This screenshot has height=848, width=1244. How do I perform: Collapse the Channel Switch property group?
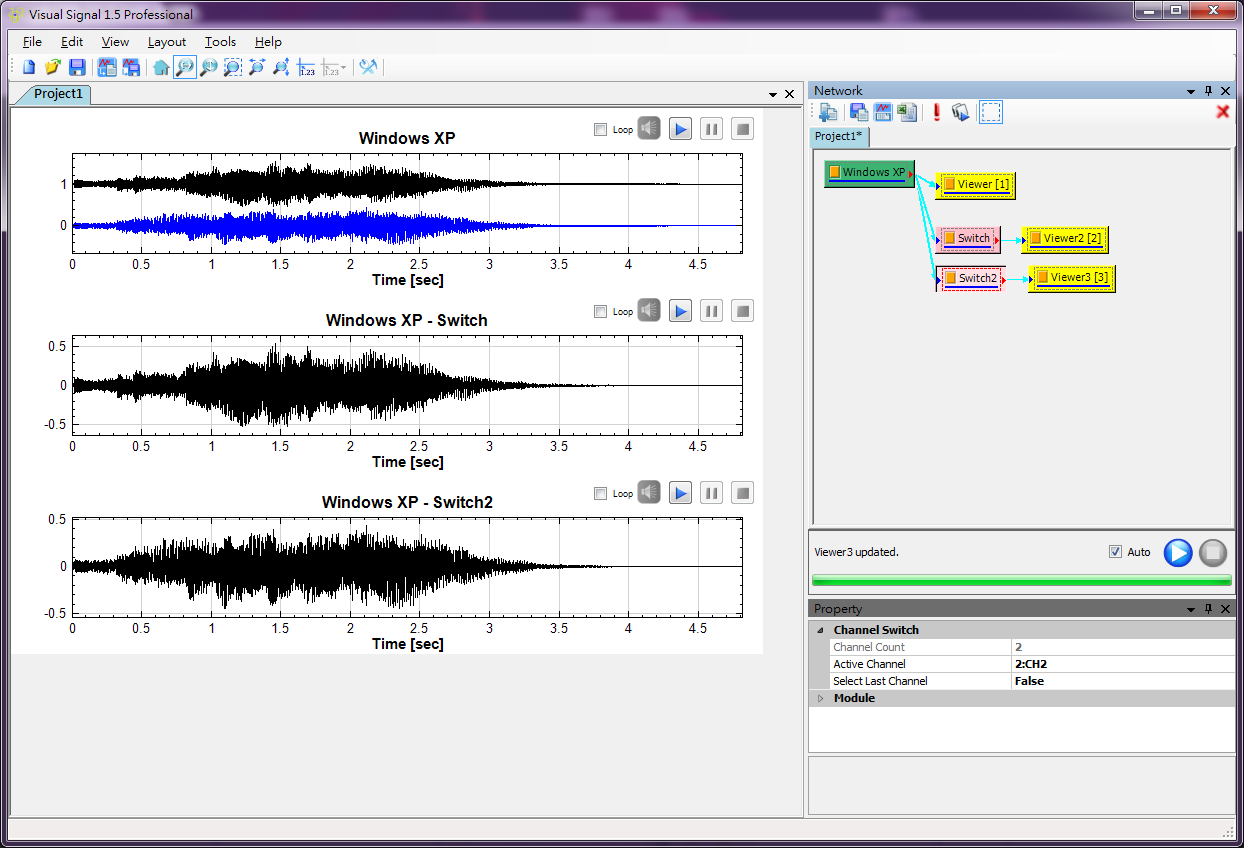click(821, 630)
